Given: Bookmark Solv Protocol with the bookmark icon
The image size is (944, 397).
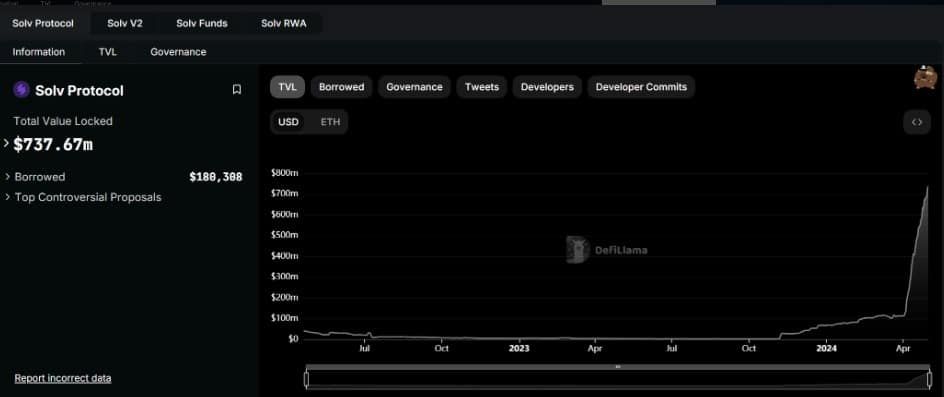Looking at the screenshot, I should click(237, 90).
